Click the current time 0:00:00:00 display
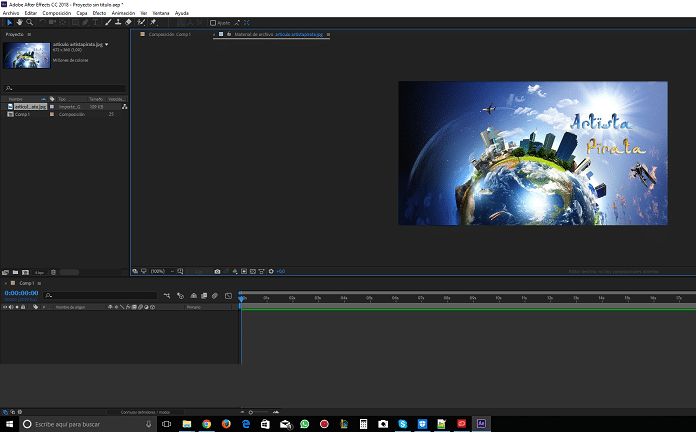 21,293
